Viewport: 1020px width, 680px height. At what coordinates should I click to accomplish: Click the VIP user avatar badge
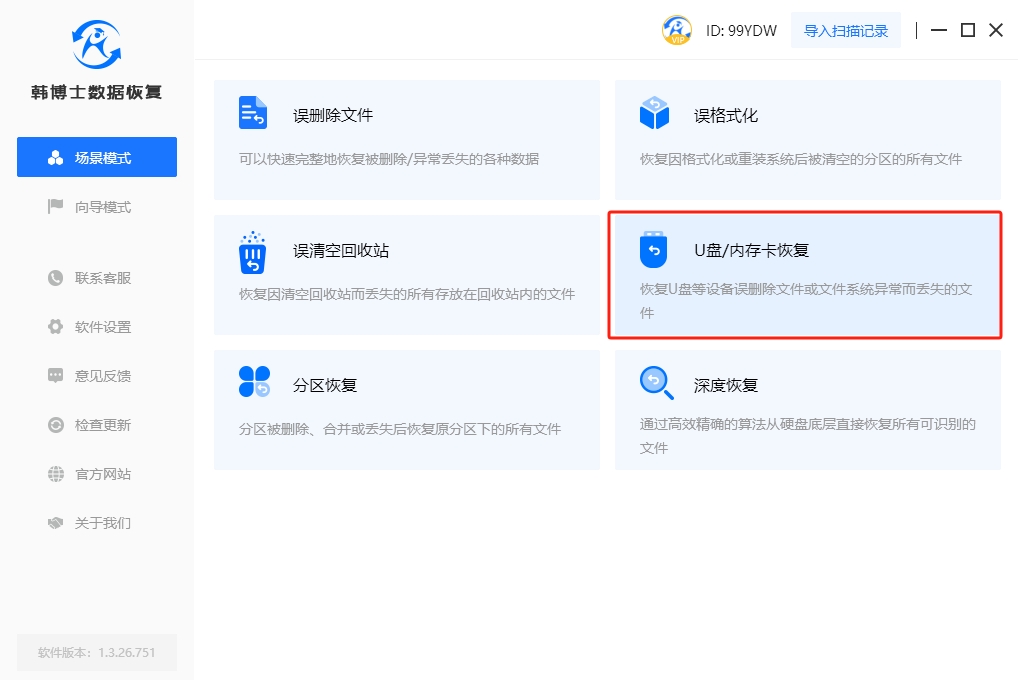(677, 30)
